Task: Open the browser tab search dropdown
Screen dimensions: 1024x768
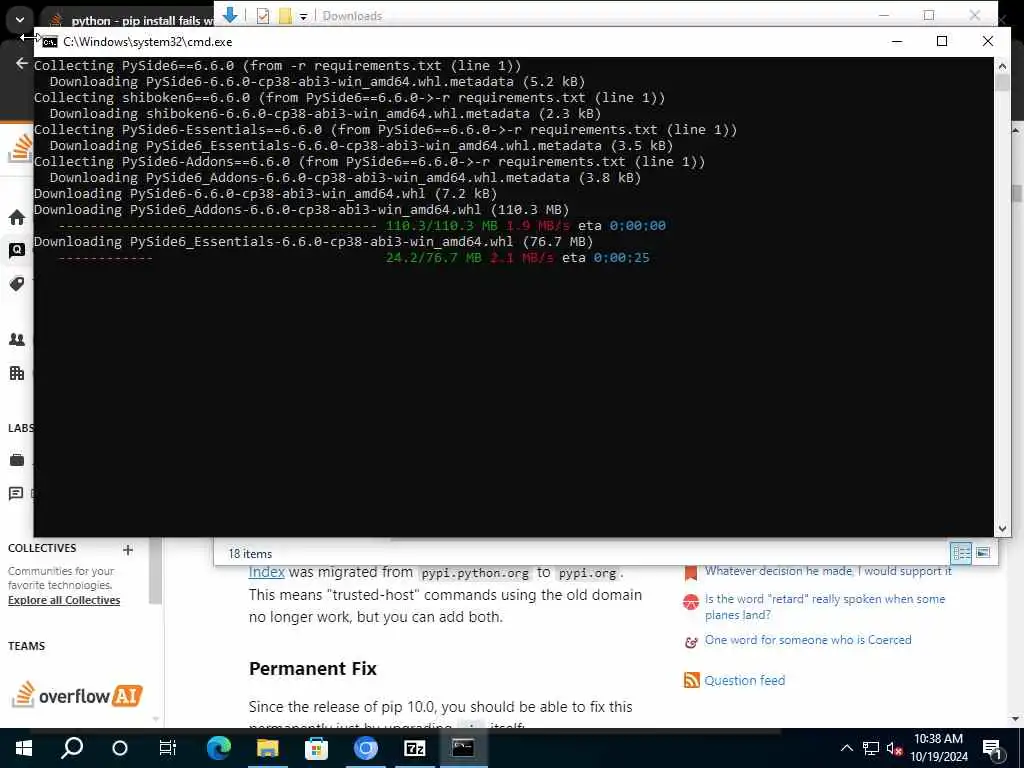Action: 20,20
